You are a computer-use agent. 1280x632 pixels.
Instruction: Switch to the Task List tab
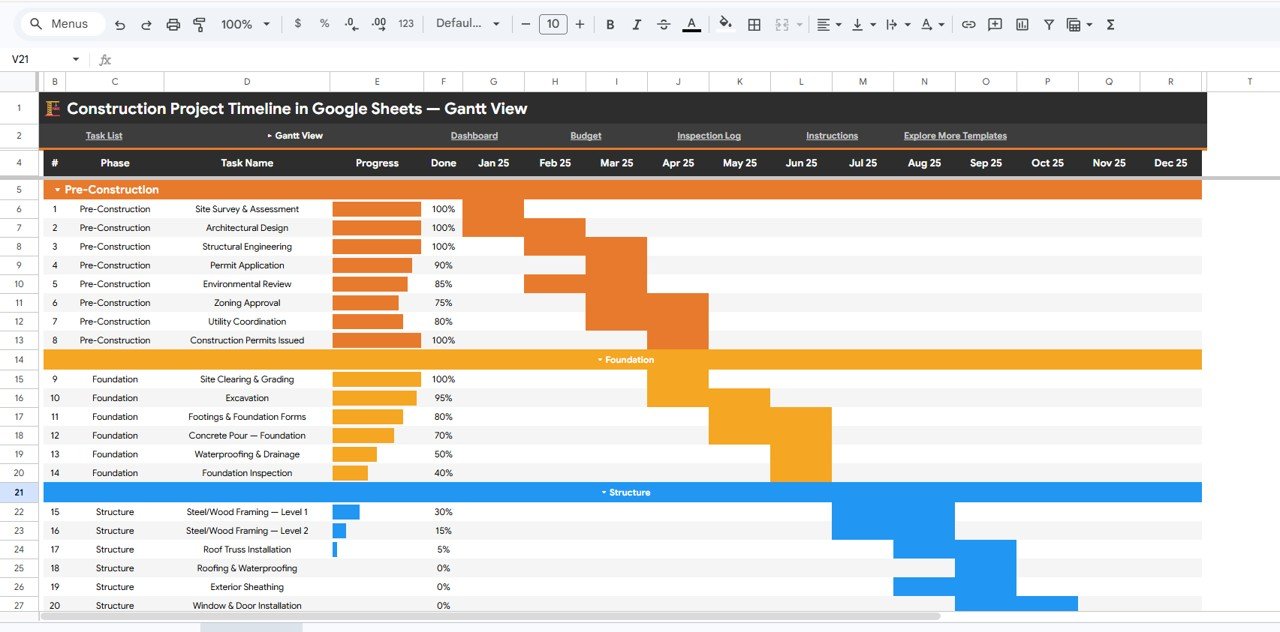[x=103, y=135]
